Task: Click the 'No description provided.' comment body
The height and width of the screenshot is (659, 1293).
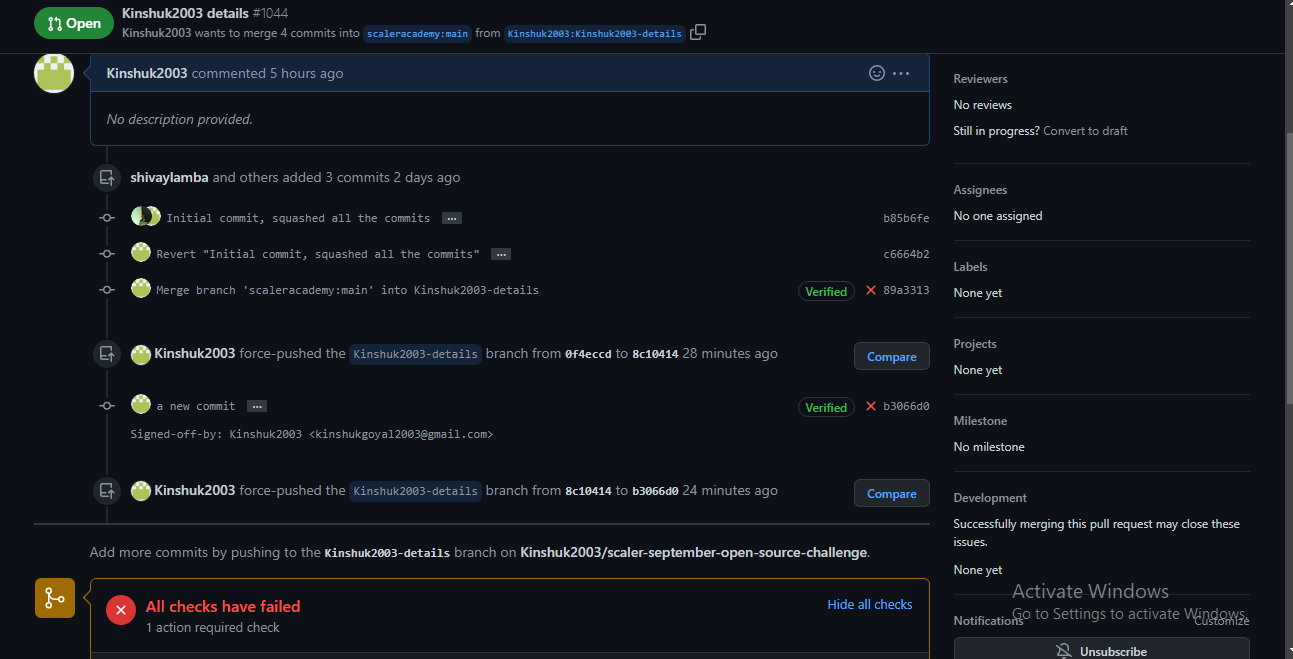Action: 180,119
